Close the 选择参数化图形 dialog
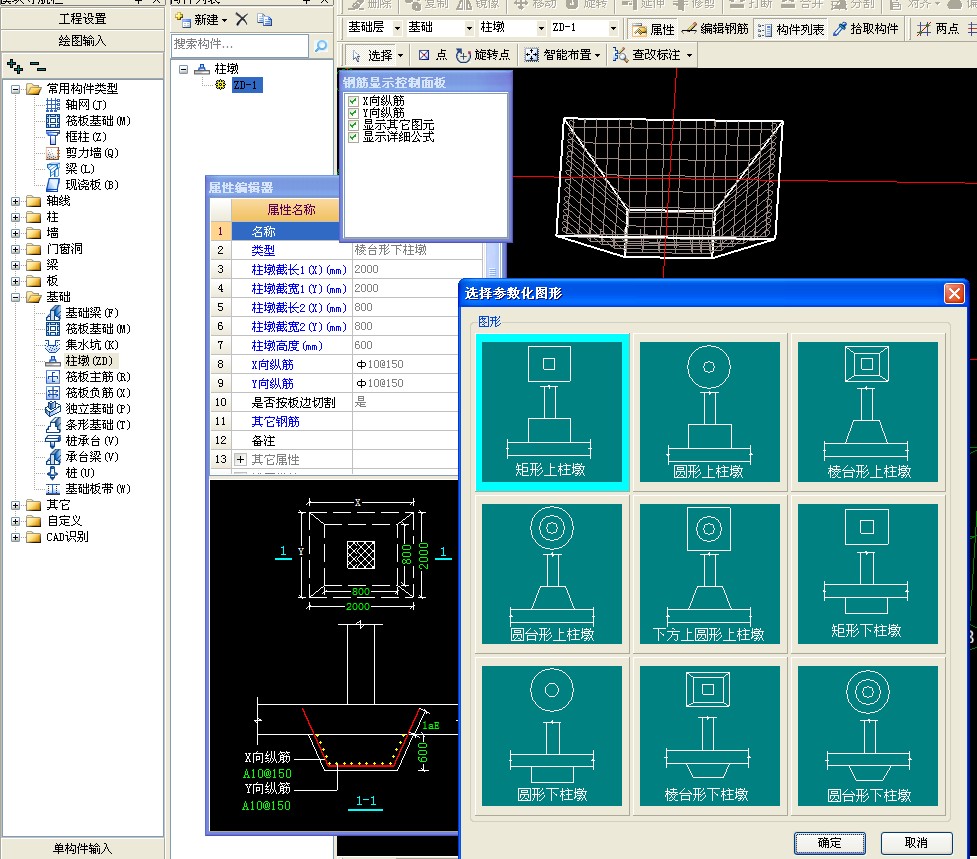 tap(954, 293)
